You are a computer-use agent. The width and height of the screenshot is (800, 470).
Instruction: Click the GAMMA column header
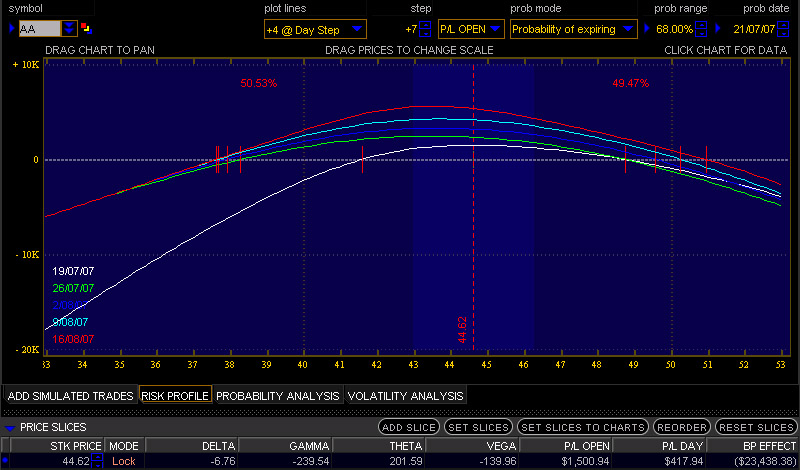pos(285,446)
